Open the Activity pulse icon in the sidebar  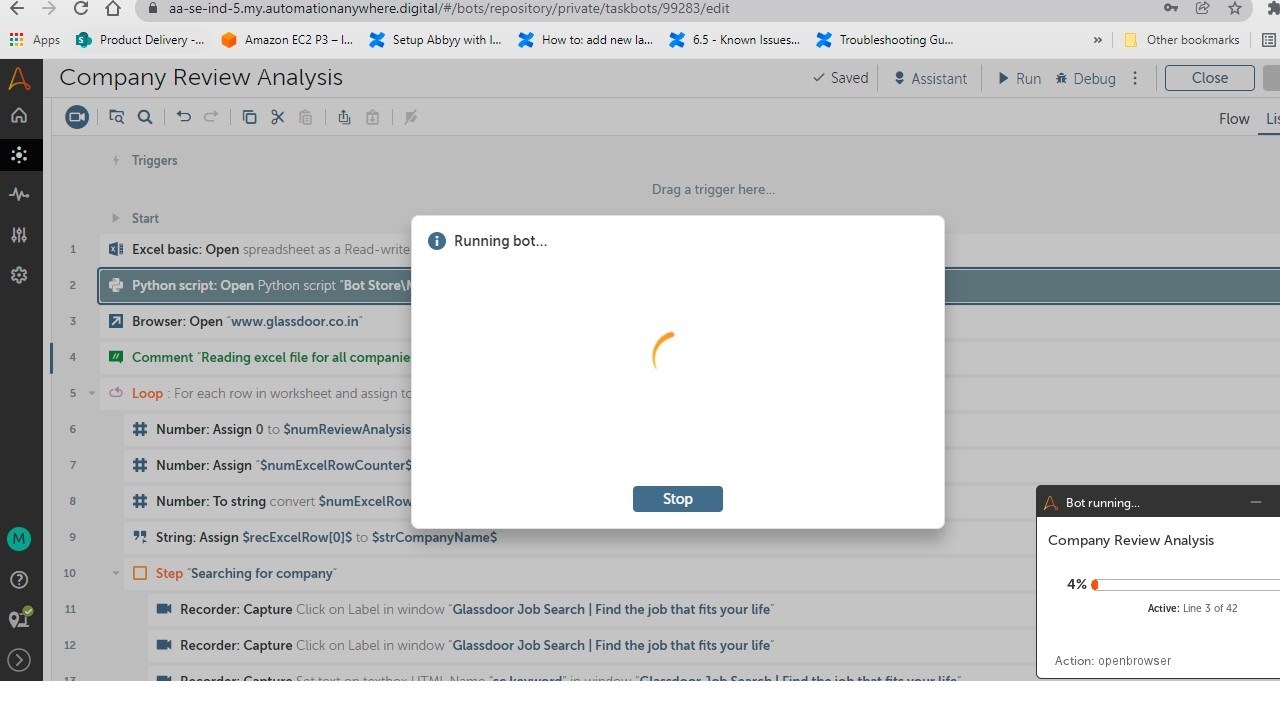point(19,195)
